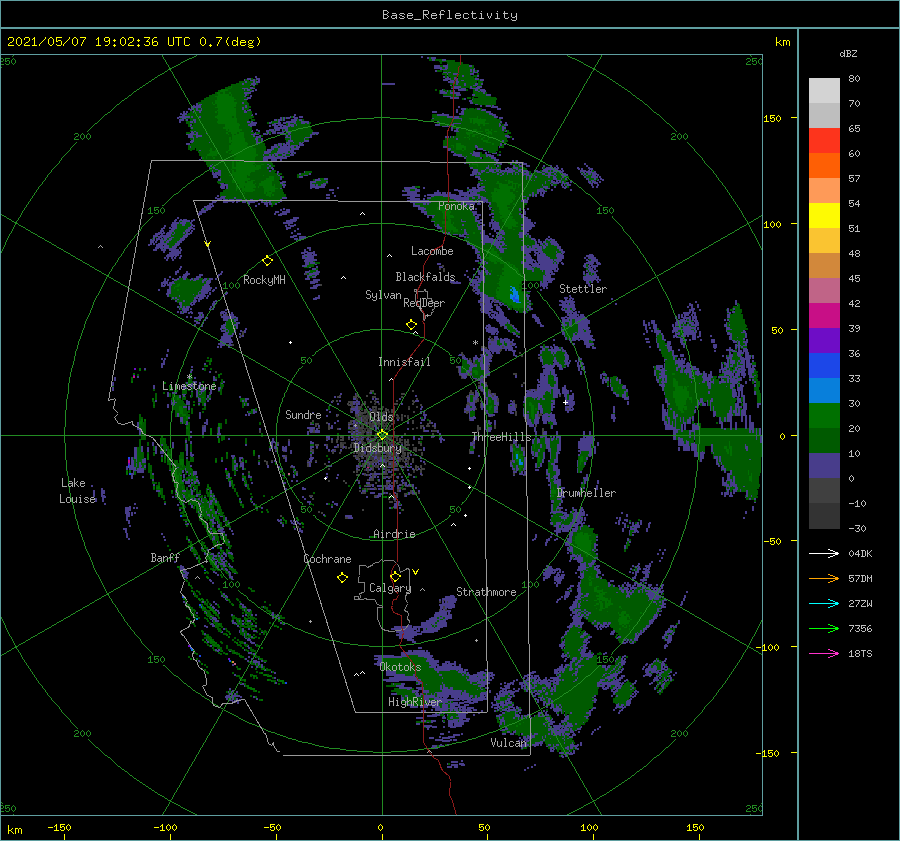Image resolution: width=900 pixels, height=841 pixels.
Task: Click the white plus marker east of ThreeHills
Action: click(x=565, y=402)
